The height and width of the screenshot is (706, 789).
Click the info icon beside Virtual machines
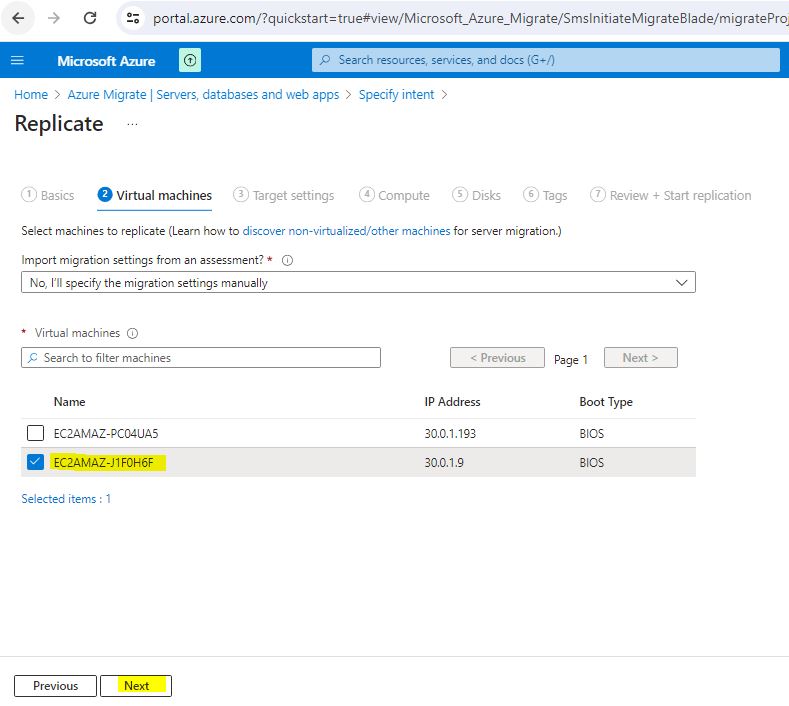[x=132, y=334]
